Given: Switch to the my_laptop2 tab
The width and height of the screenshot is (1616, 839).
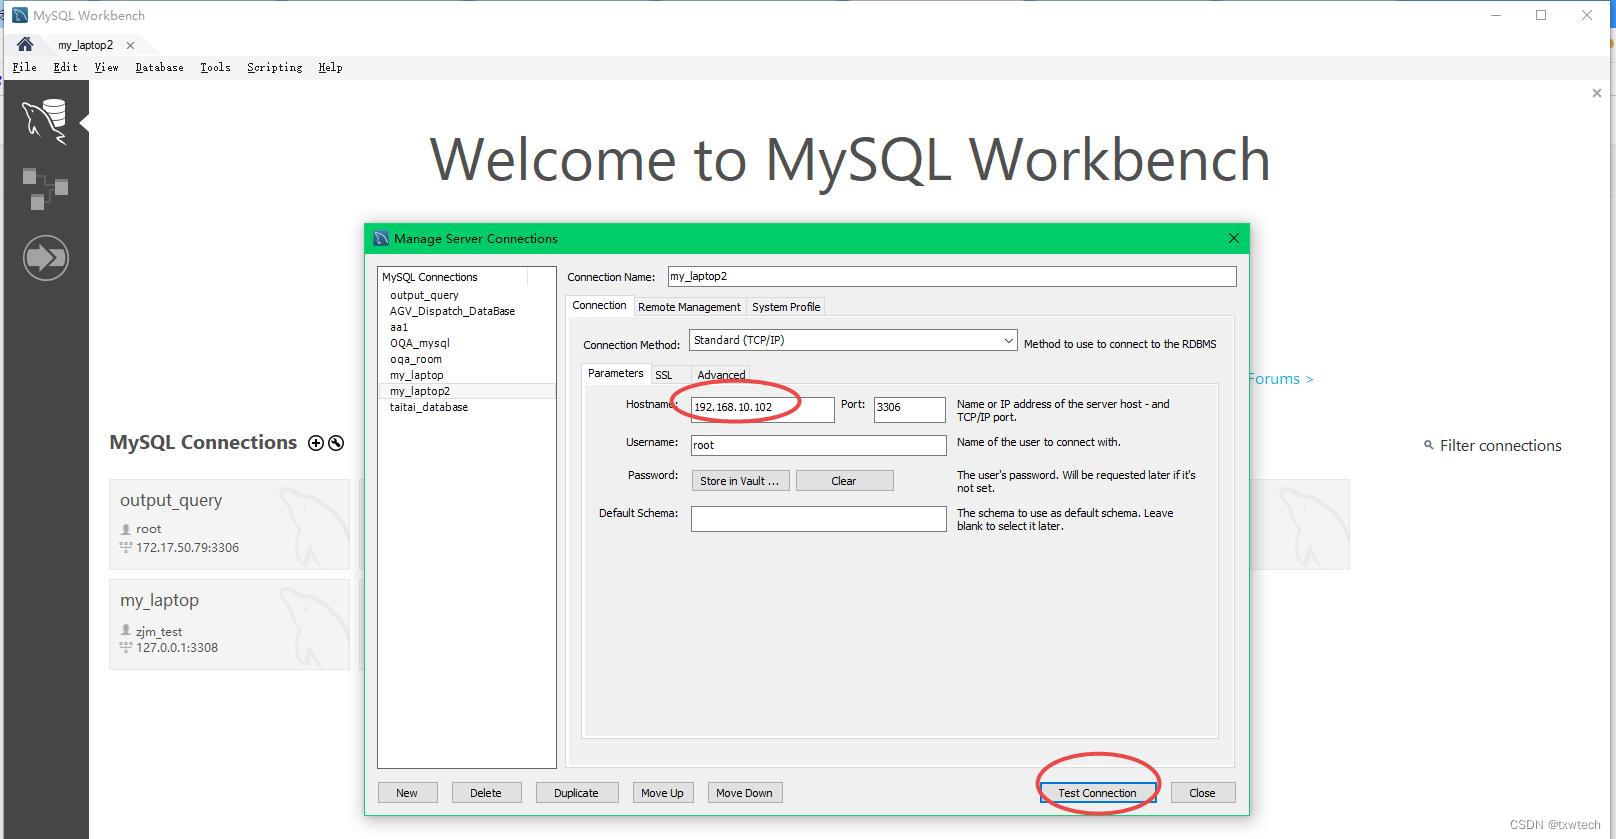Looking at the screenshot, I should pos(85,45).
